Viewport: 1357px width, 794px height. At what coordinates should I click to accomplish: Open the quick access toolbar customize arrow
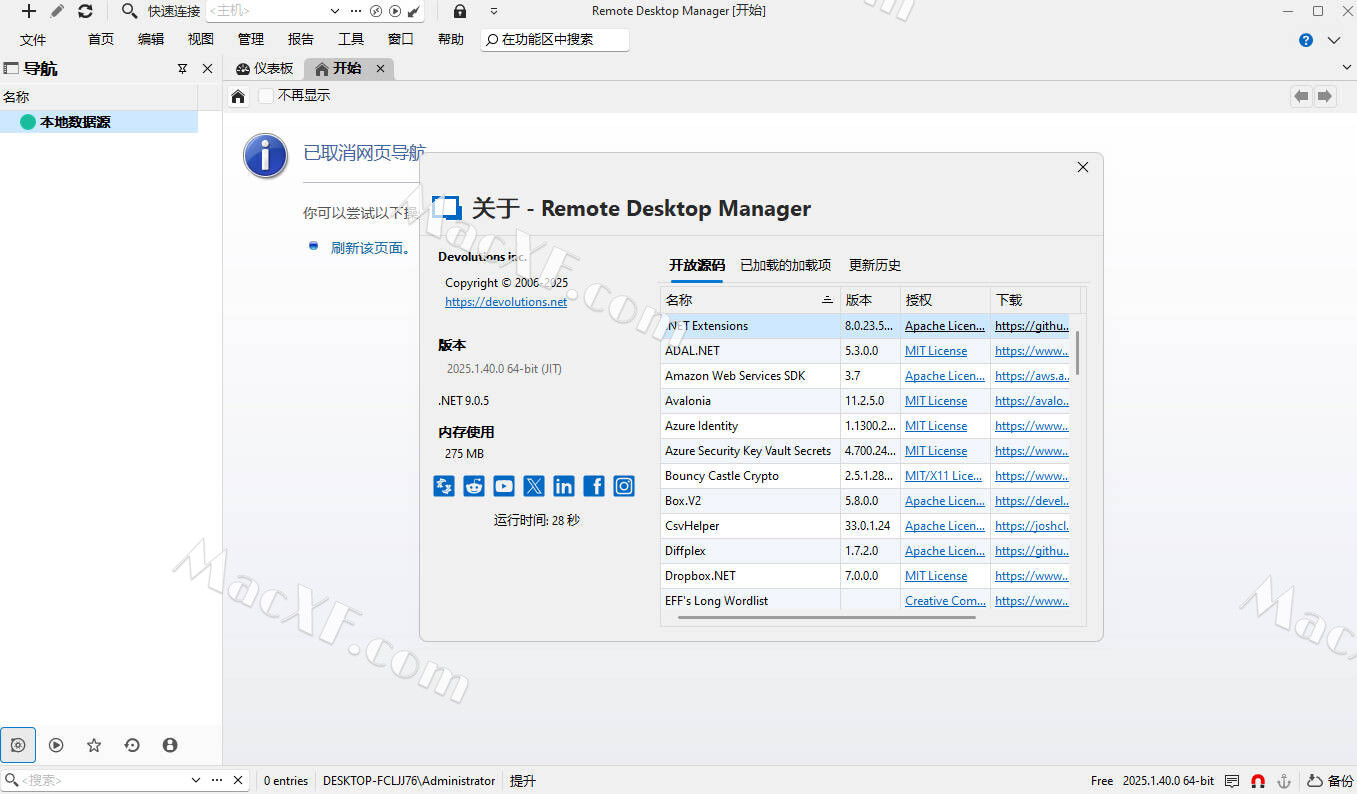(494, 11)
